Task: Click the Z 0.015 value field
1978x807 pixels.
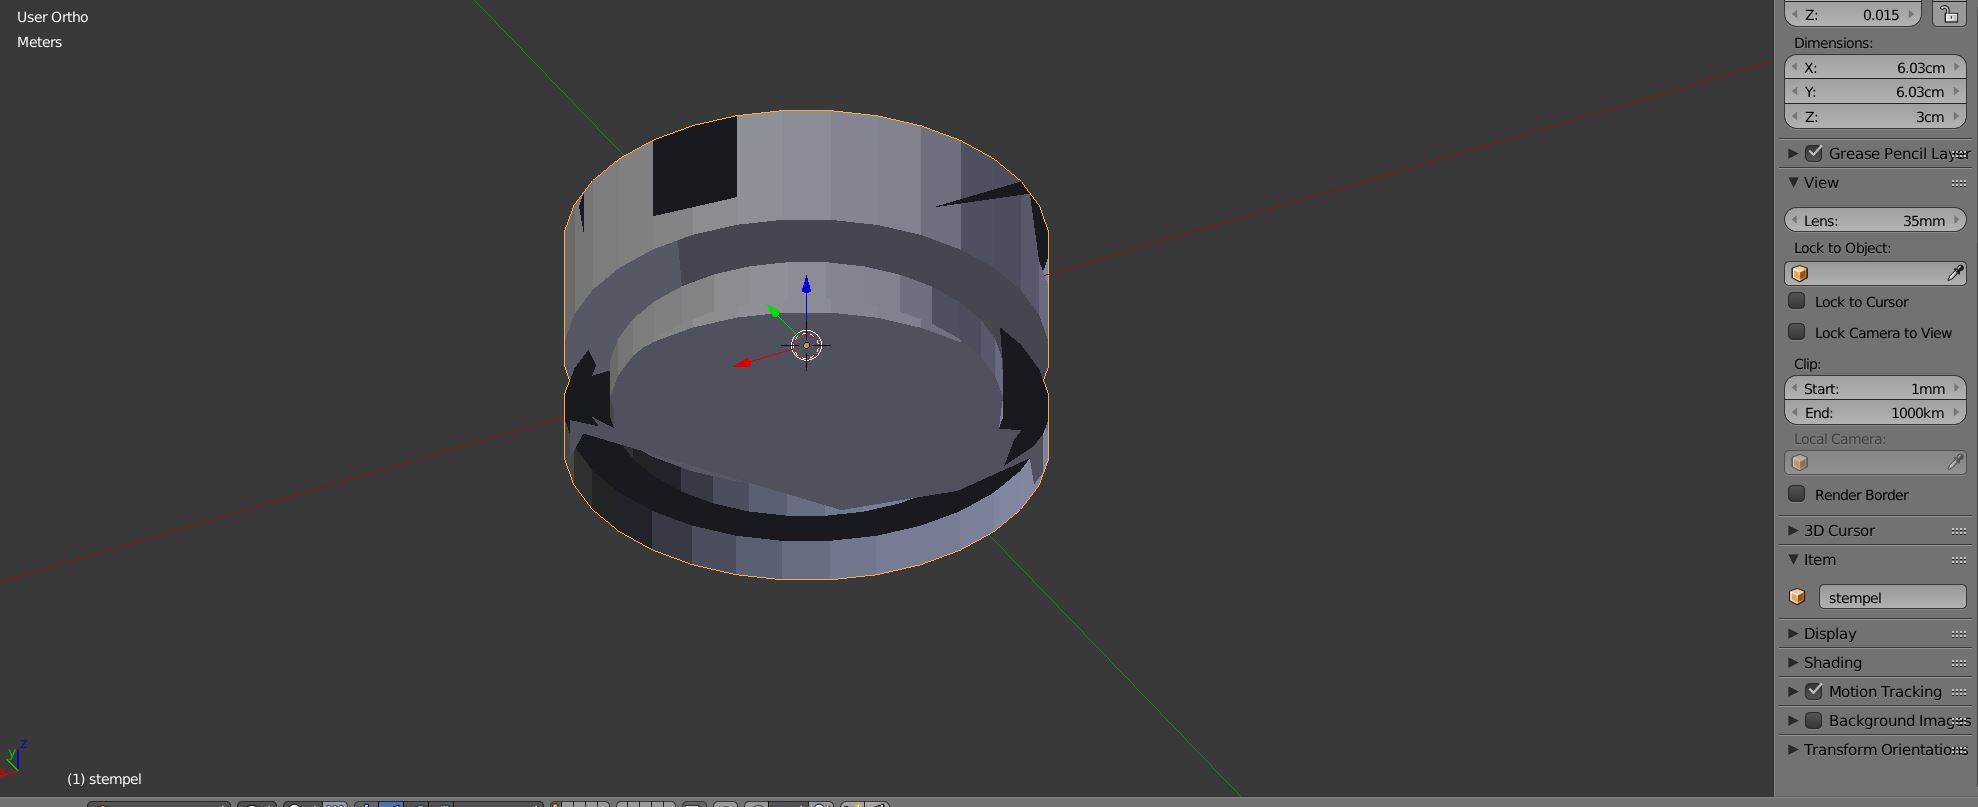Action: pyautogui.click(x=1853, y=14)
